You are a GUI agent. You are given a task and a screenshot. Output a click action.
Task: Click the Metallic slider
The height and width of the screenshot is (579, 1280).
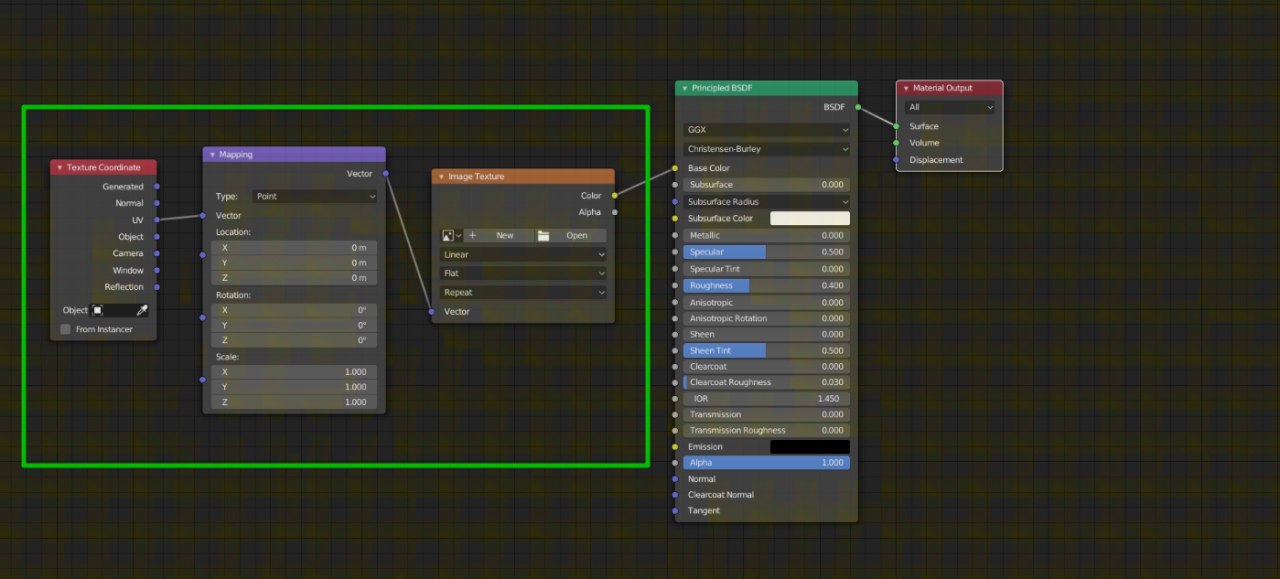(x=767, y=235)
